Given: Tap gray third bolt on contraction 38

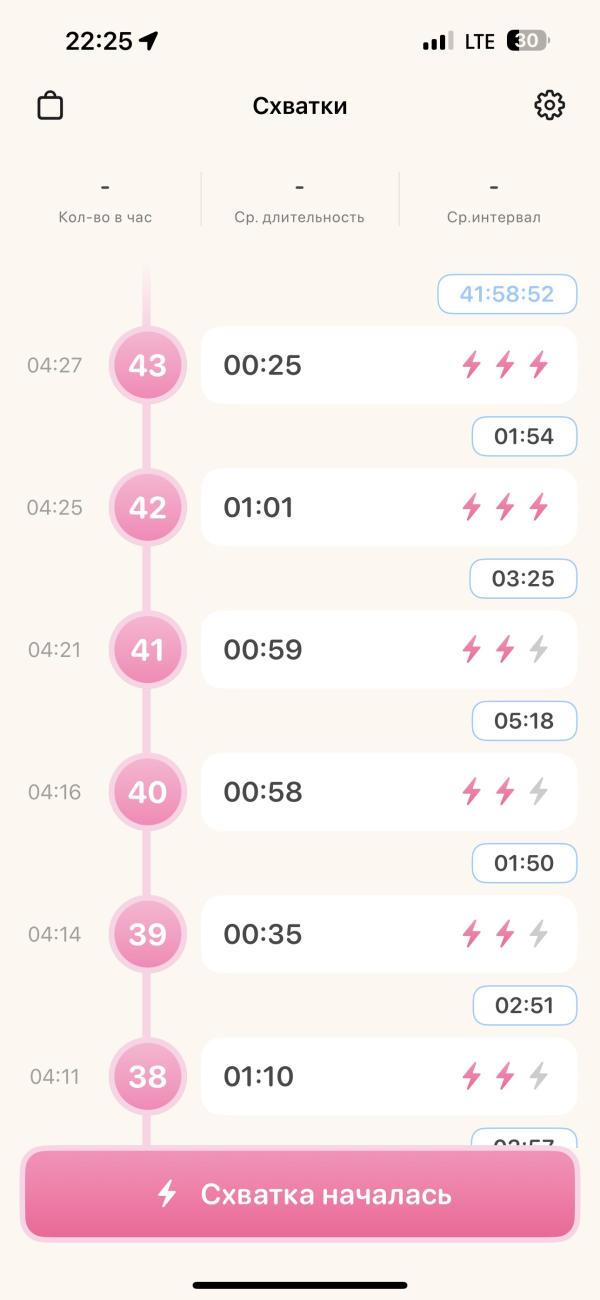Looking at the screenshot, I should [538, 1076].
